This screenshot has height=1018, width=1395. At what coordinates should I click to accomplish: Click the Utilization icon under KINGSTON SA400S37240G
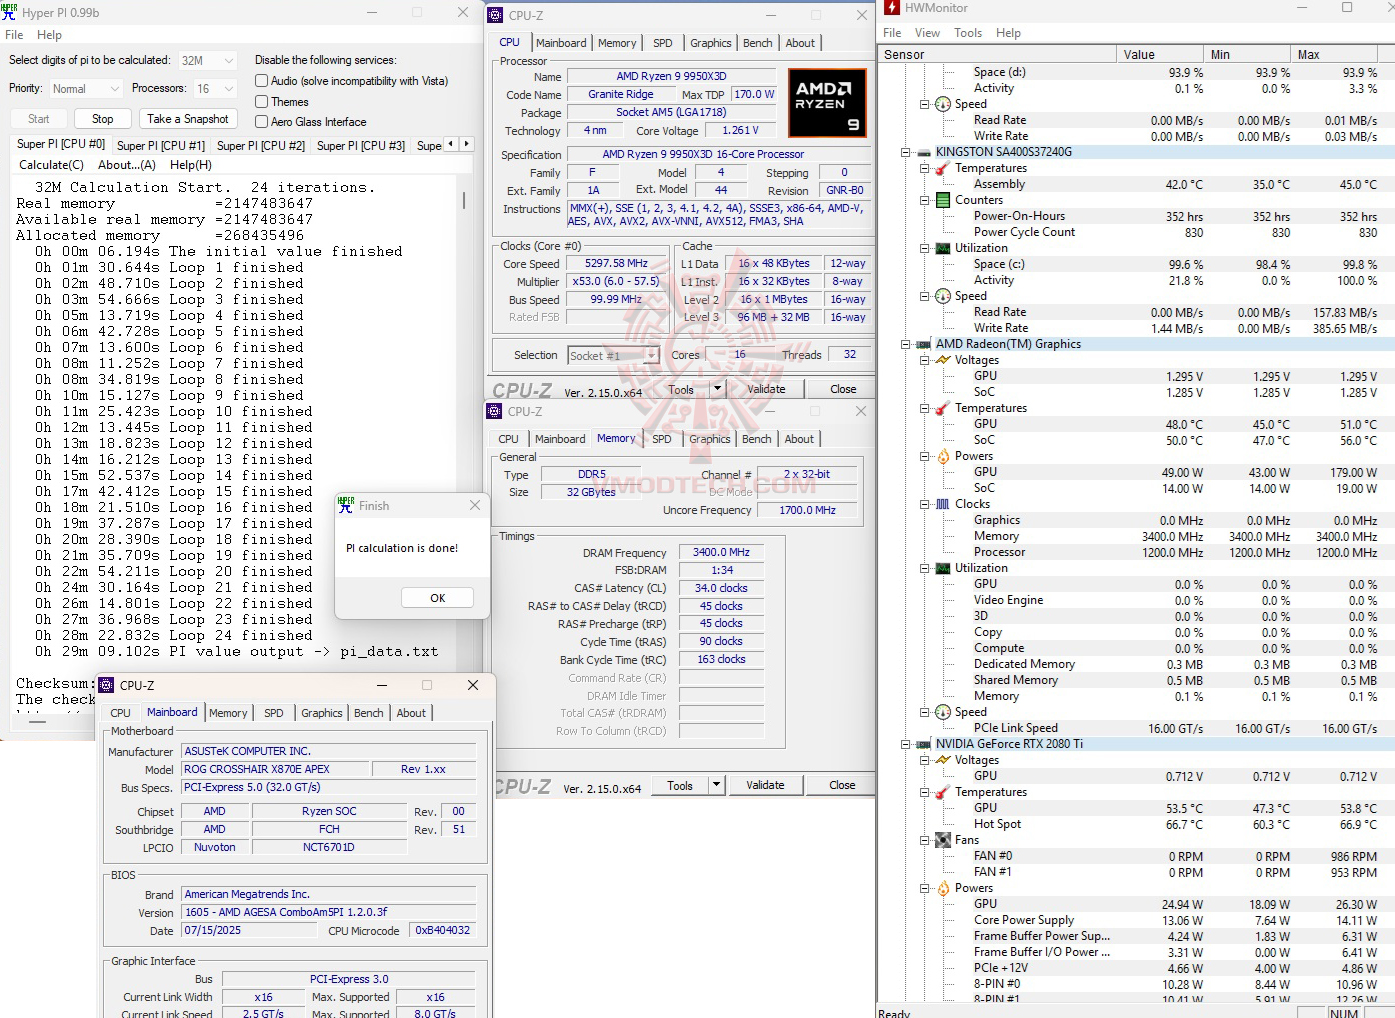[941, 248]
